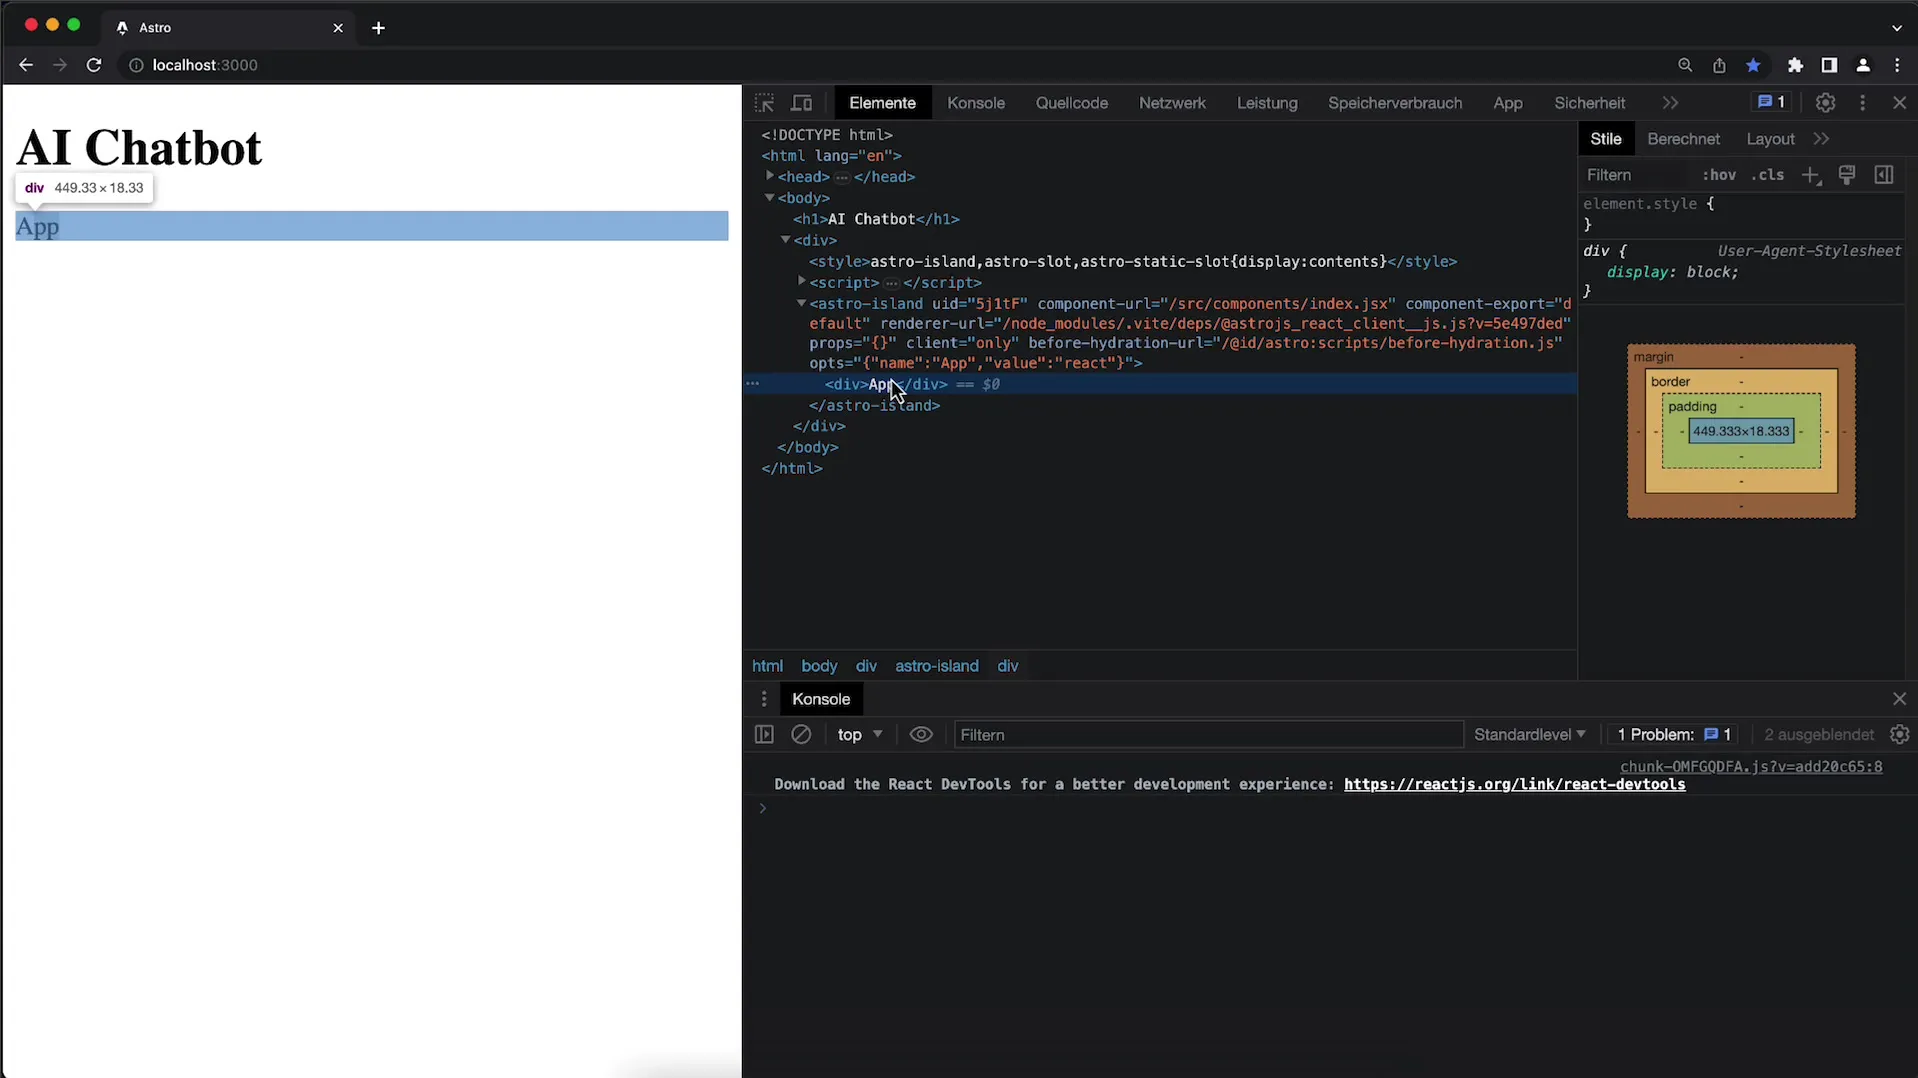Show more Styles pane tabs chevron
Image resolution: width=1918 pixels, height=1078 pixels.
pyautogui.click(x=1821, y=139)
